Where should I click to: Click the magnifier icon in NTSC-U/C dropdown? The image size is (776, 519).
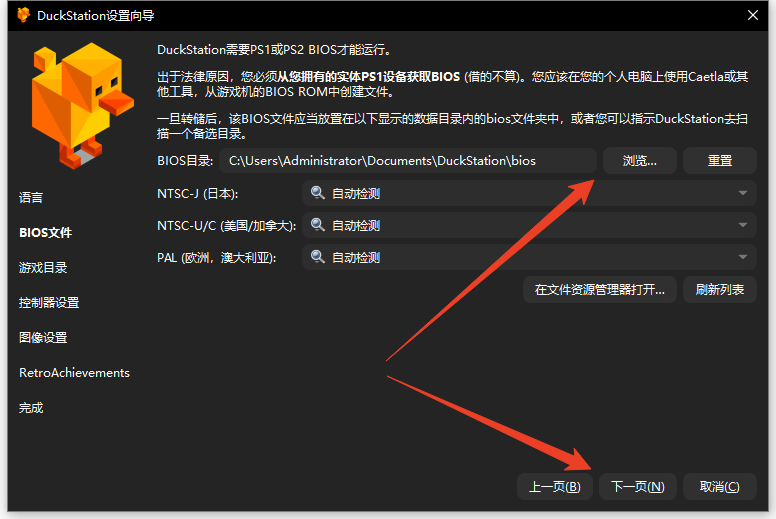pyautogui.click(x=318, y=225)
